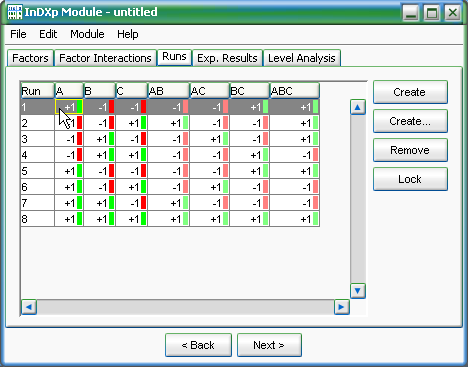Select run number 4 row label
The image size is (468, 367).
(37, 155)
